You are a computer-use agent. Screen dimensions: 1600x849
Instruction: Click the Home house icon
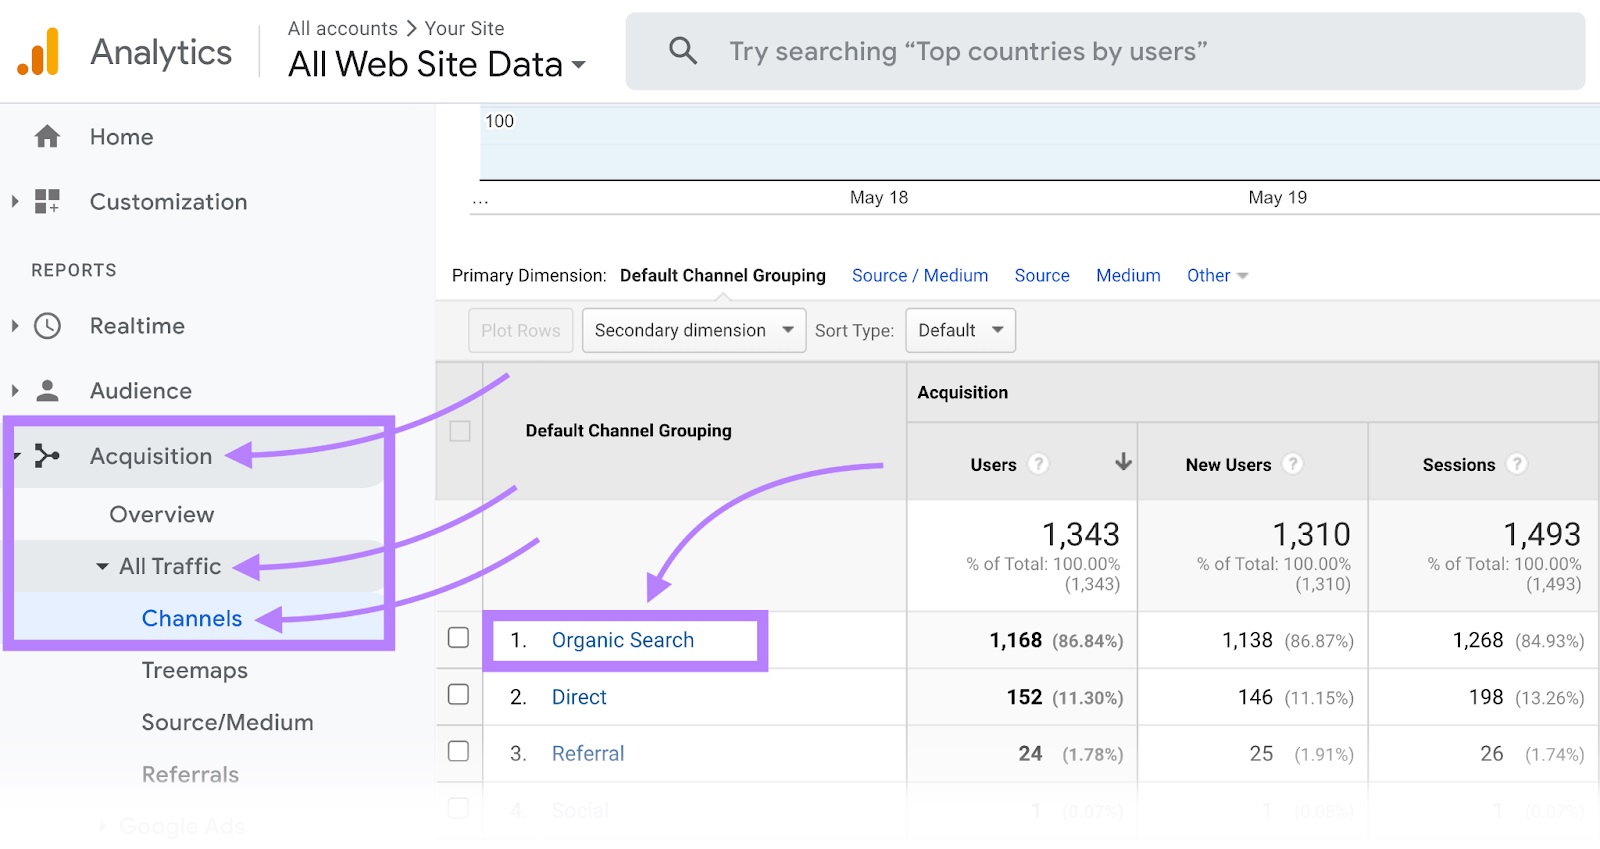point(47,137)
